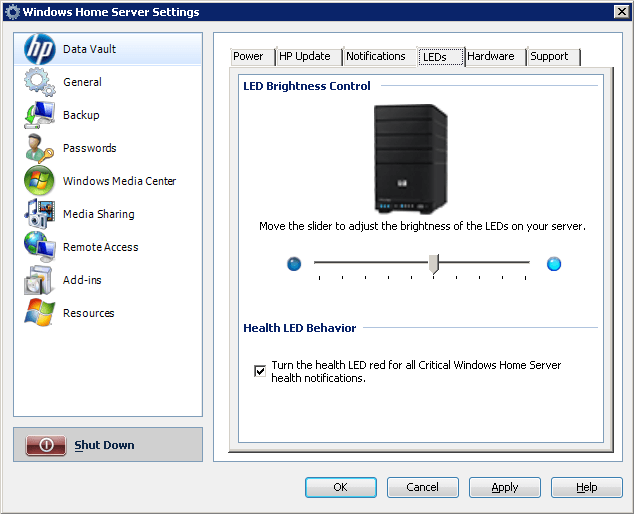Confirm settings with the OK button
This screenshot has height=514, width=634.
click(x=340, y=487)
